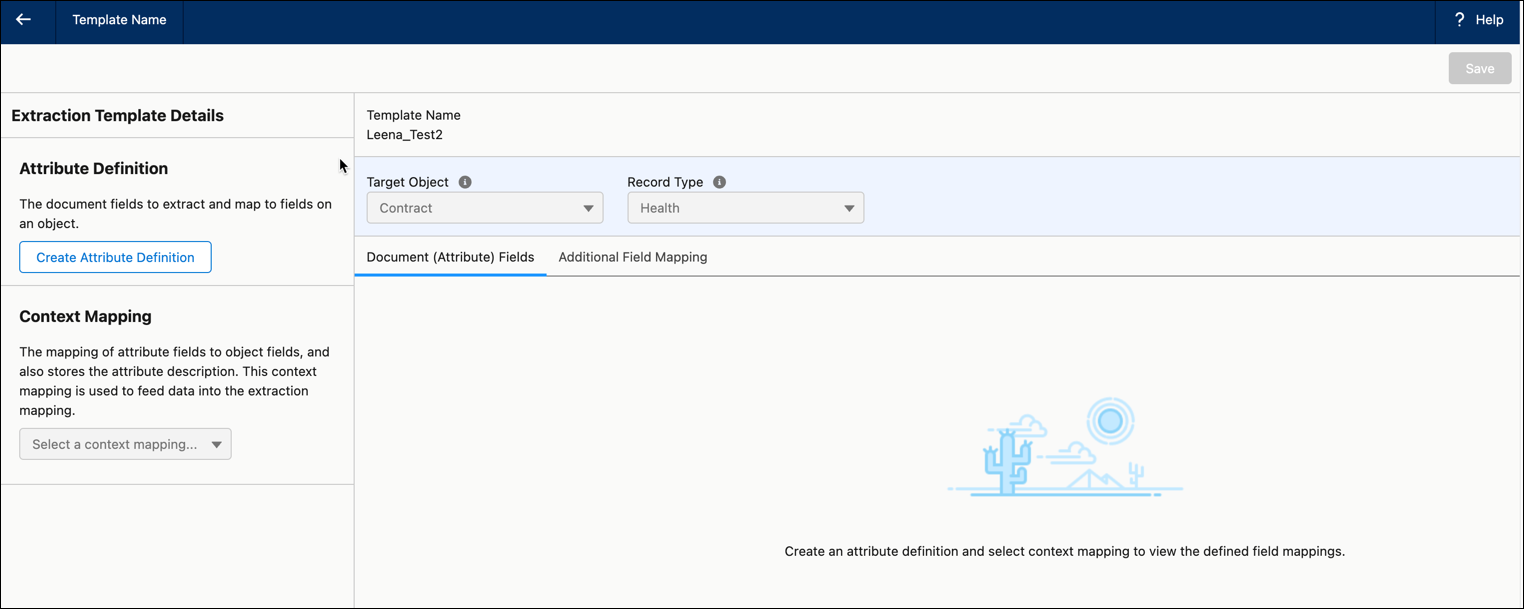The image size is (1524, 609).
Task: Select the Health value in Record Type
Action: (x=658, y=207)
